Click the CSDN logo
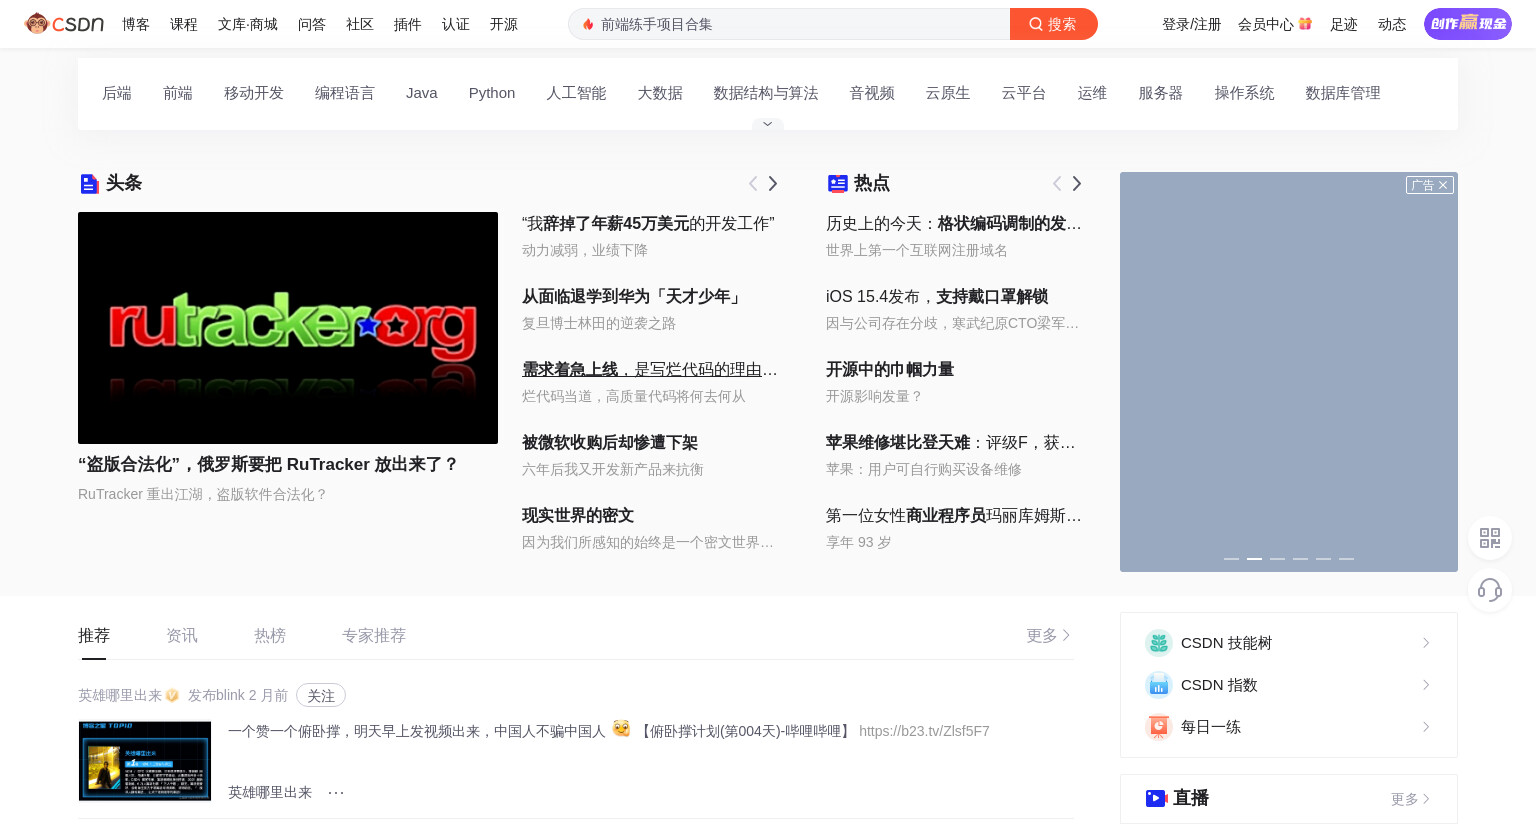The height and width of the screenshot is (824, 1536). 64,23
